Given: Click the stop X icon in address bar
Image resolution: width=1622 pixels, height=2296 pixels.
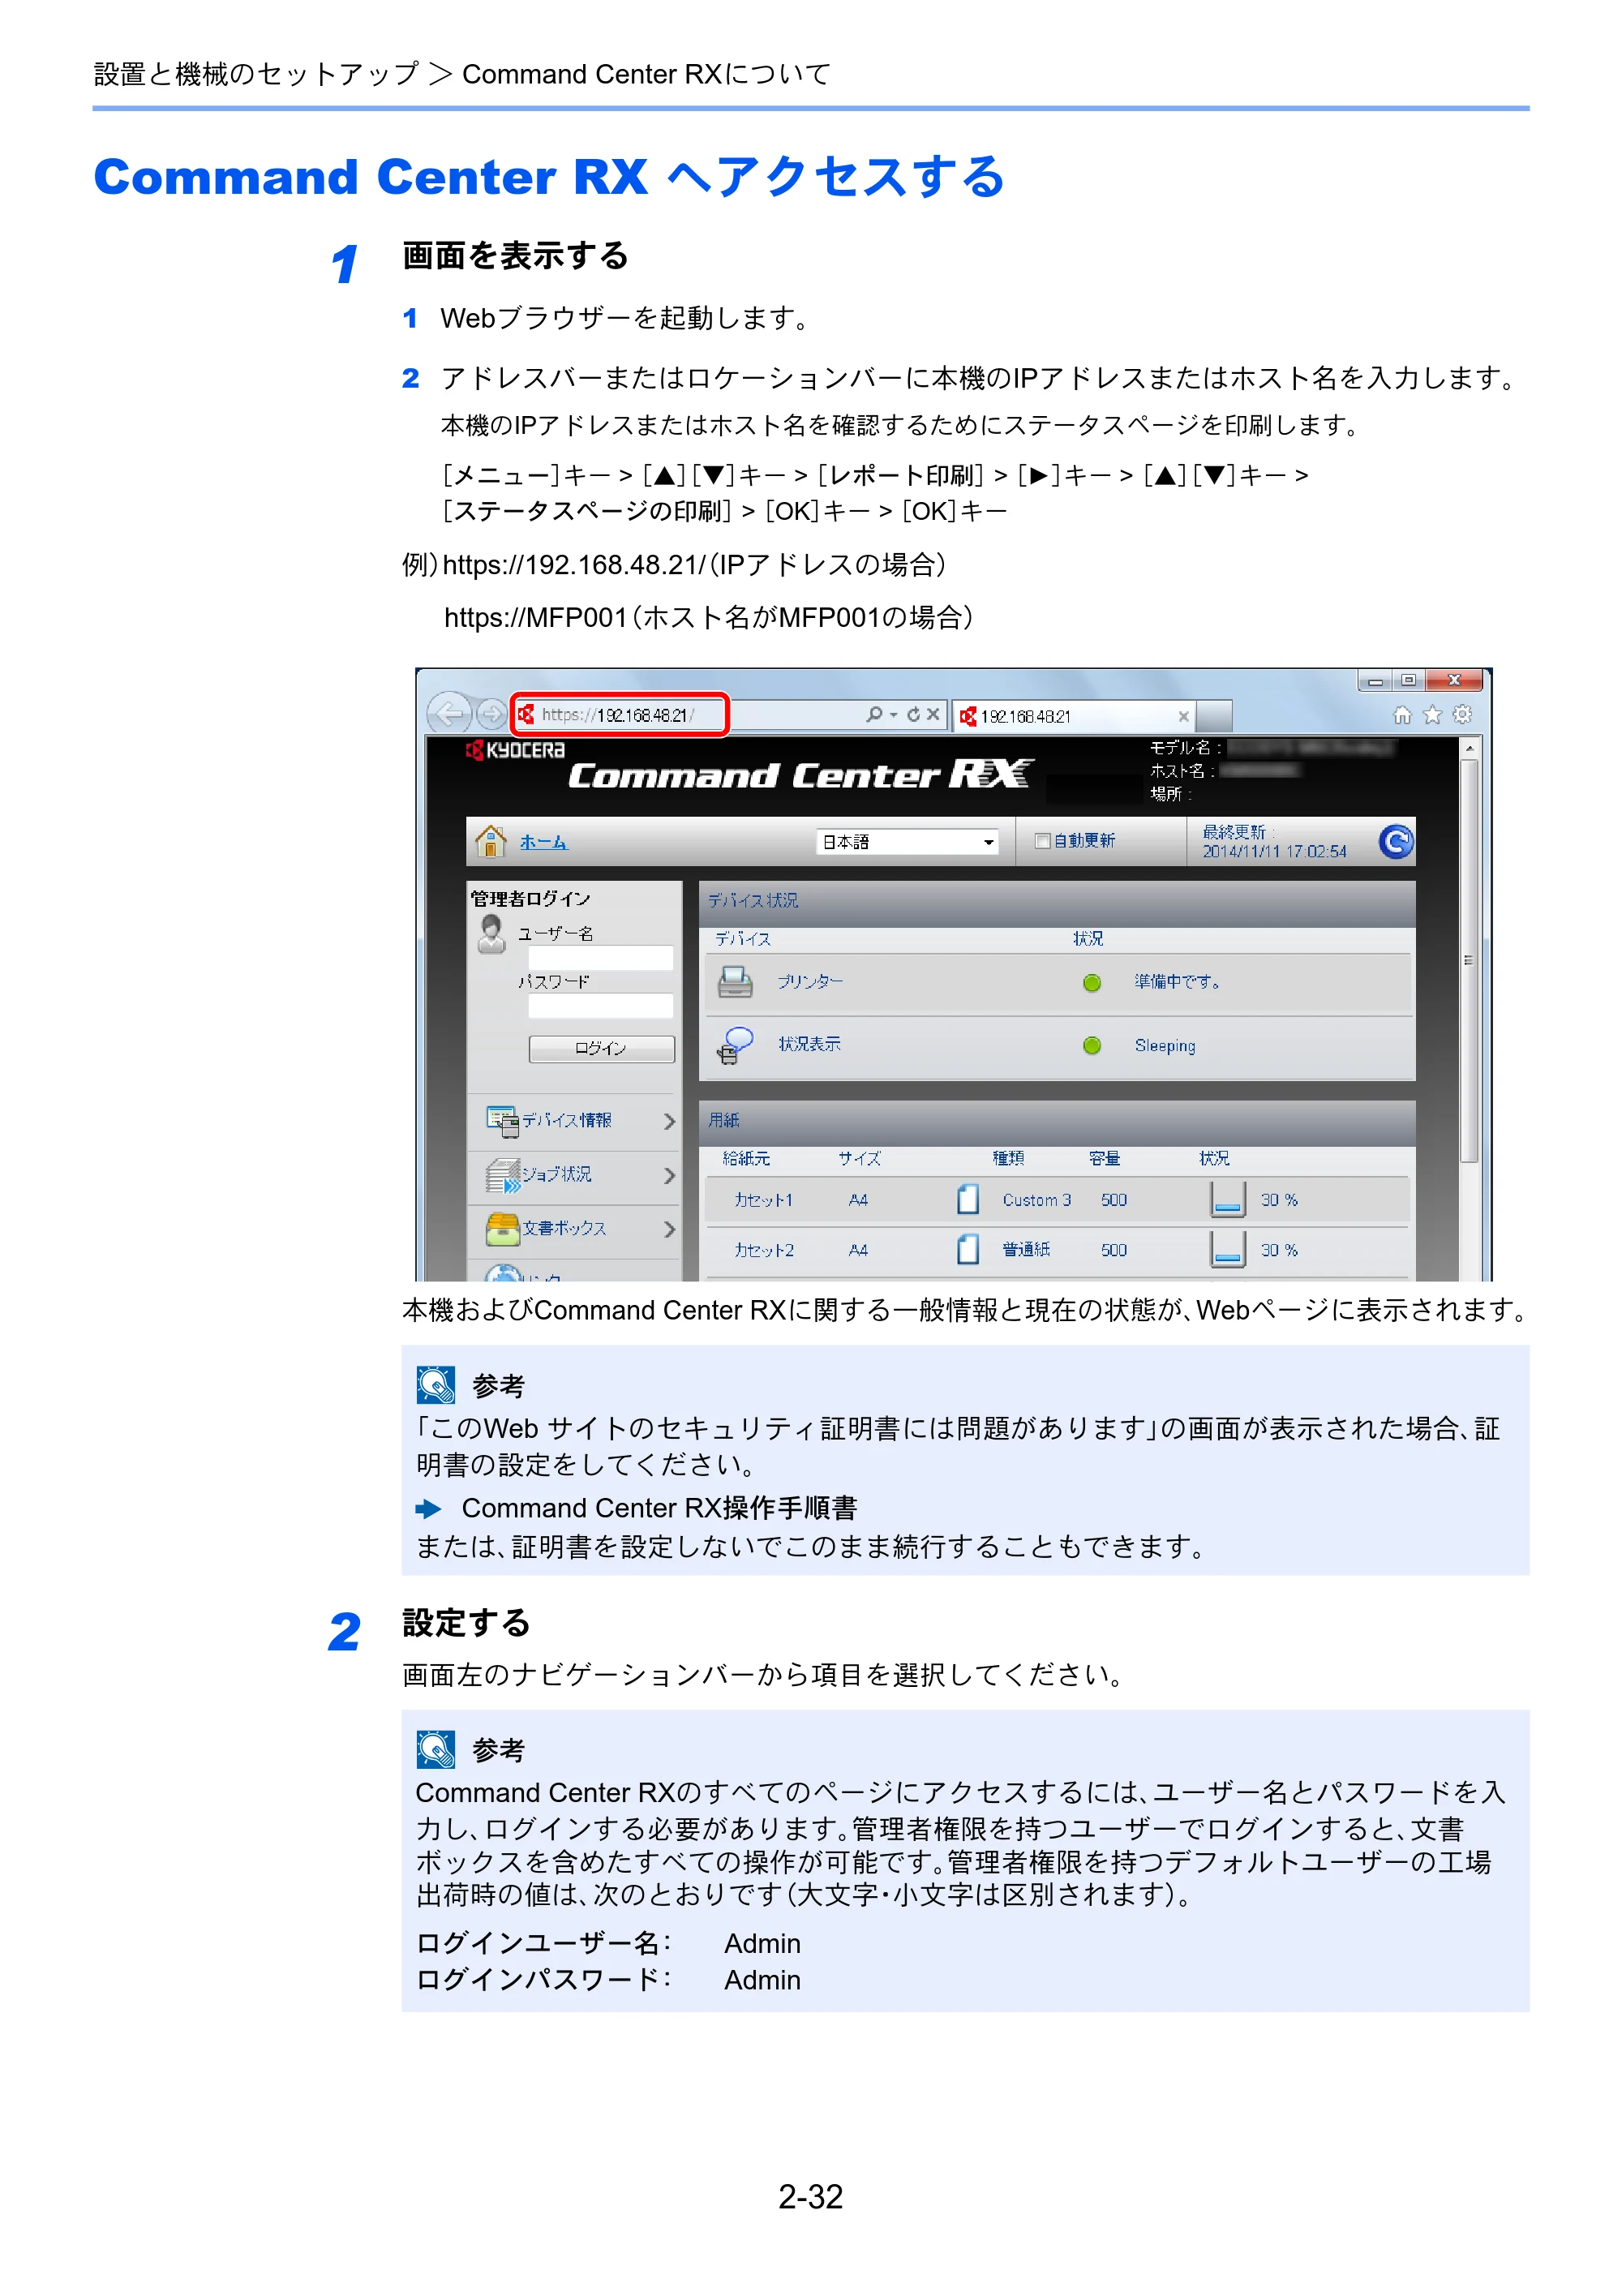Looking at the screenshot, I should pyautogui.click(x=932, y=714).
